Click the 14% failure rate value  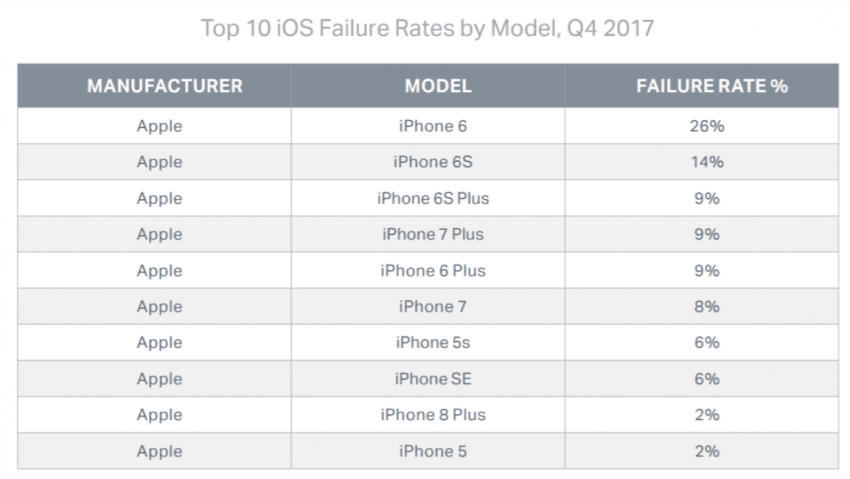click(x=707, y=162)
